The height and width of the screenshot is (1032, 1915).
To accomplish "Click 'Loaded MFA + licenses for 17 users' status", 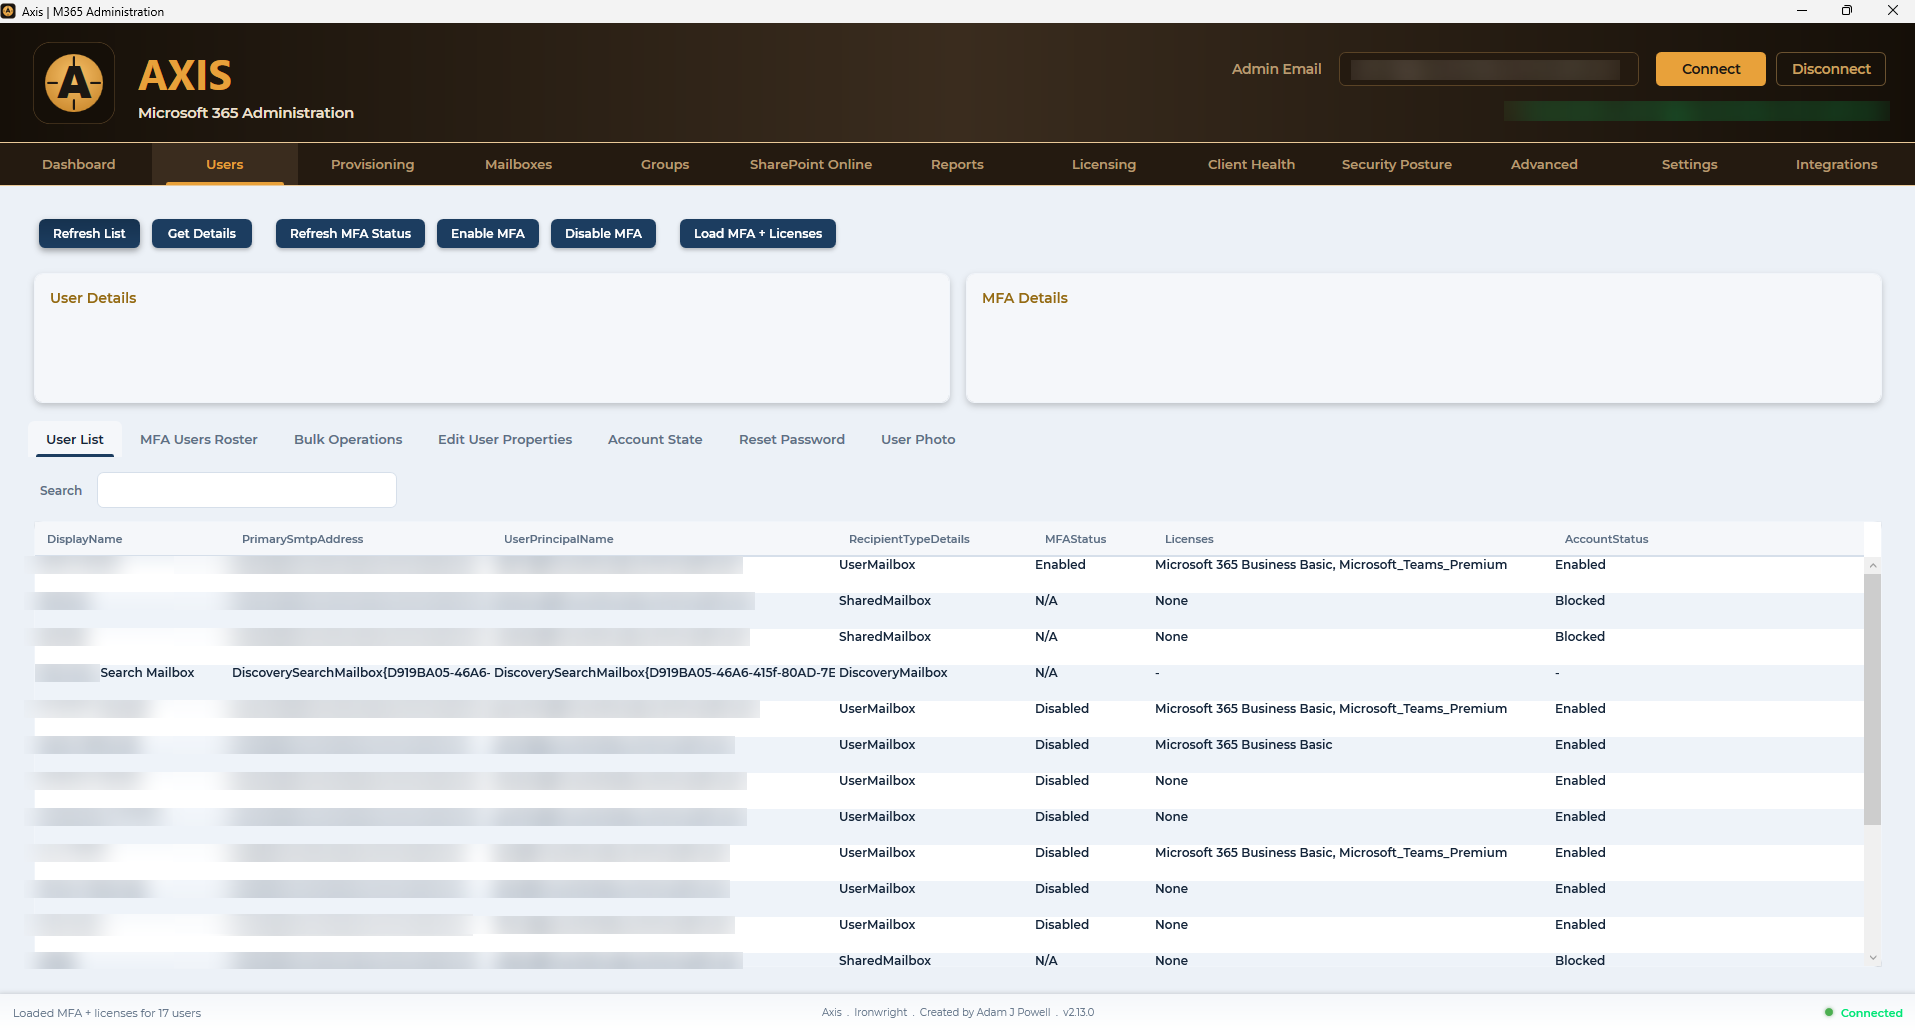I will (x=107, y=1013).
